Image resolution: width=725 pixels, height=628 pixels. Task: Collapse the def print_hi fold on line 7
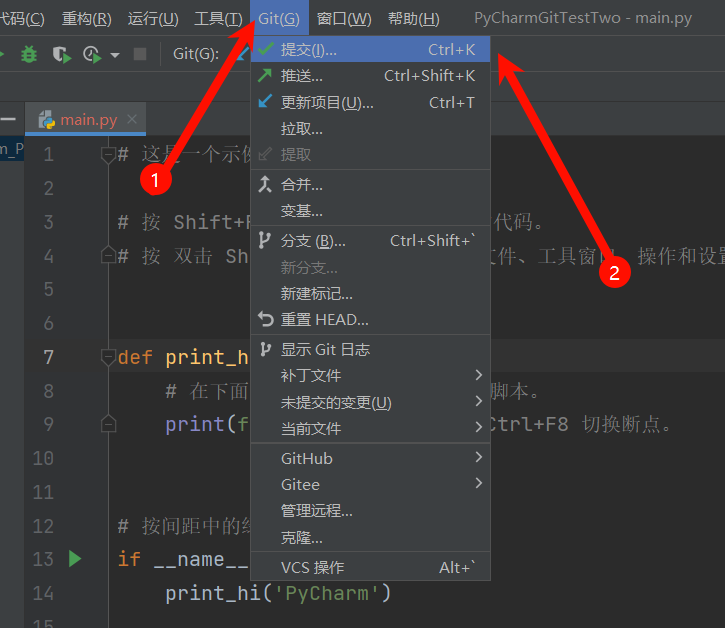point(108,357)
